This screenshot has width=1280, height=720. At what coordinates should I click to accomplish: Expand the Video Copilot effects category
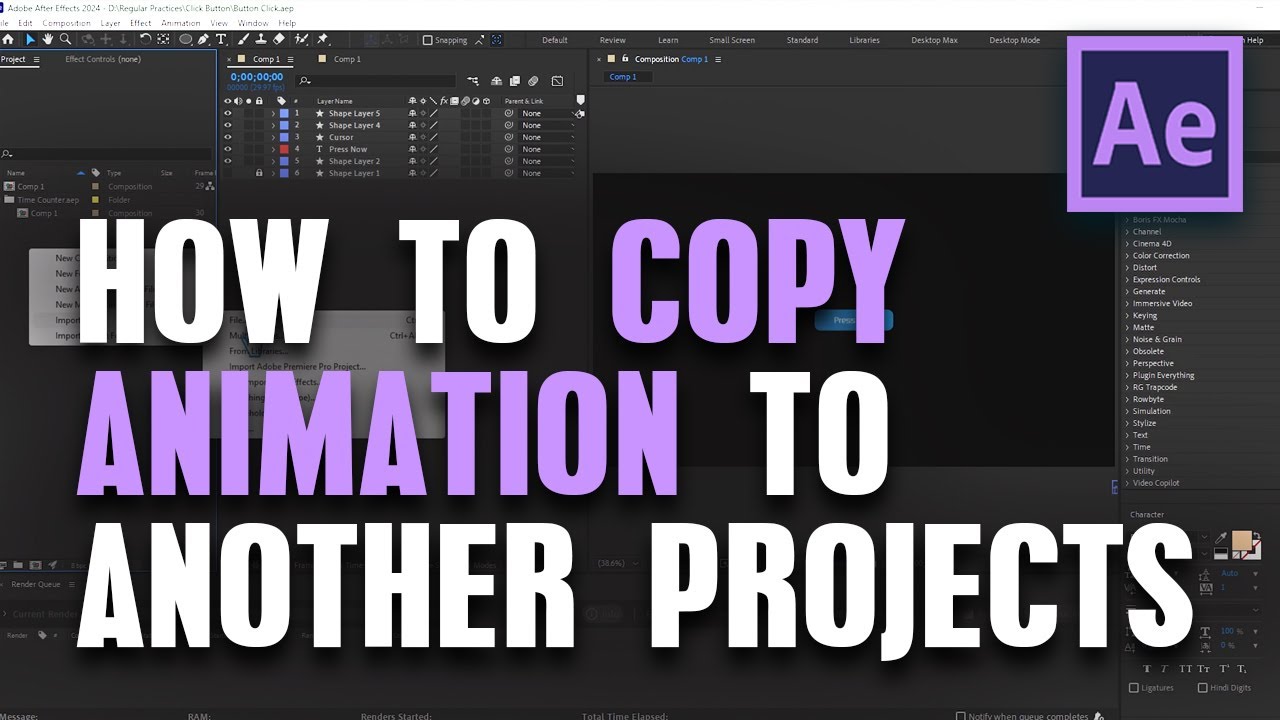coord(1128,483)
